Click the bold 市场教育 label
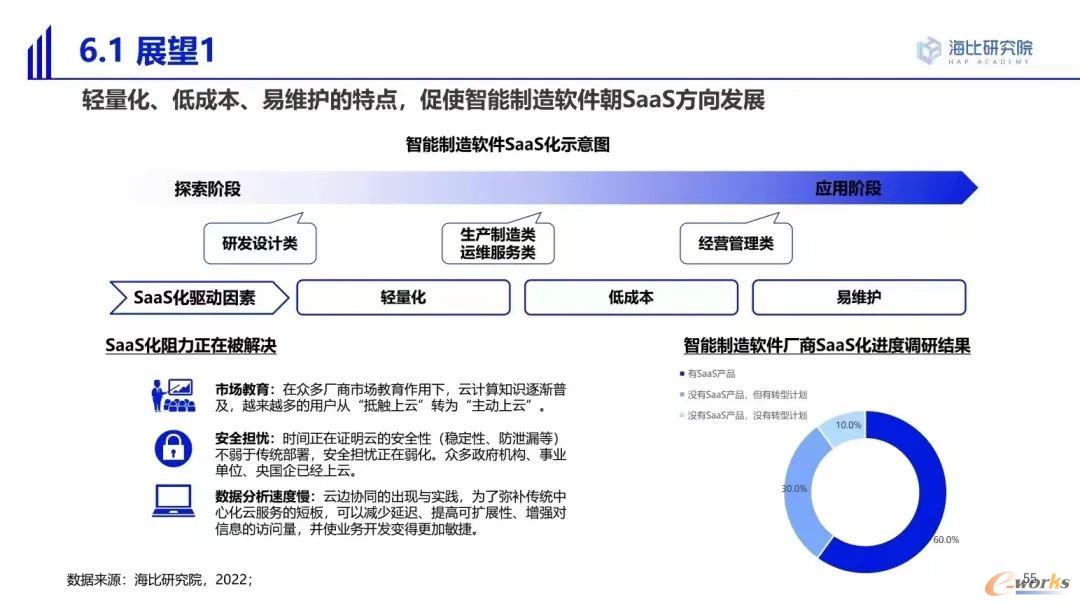Screen dimensions: 1080x606 [x=242, y=390]
